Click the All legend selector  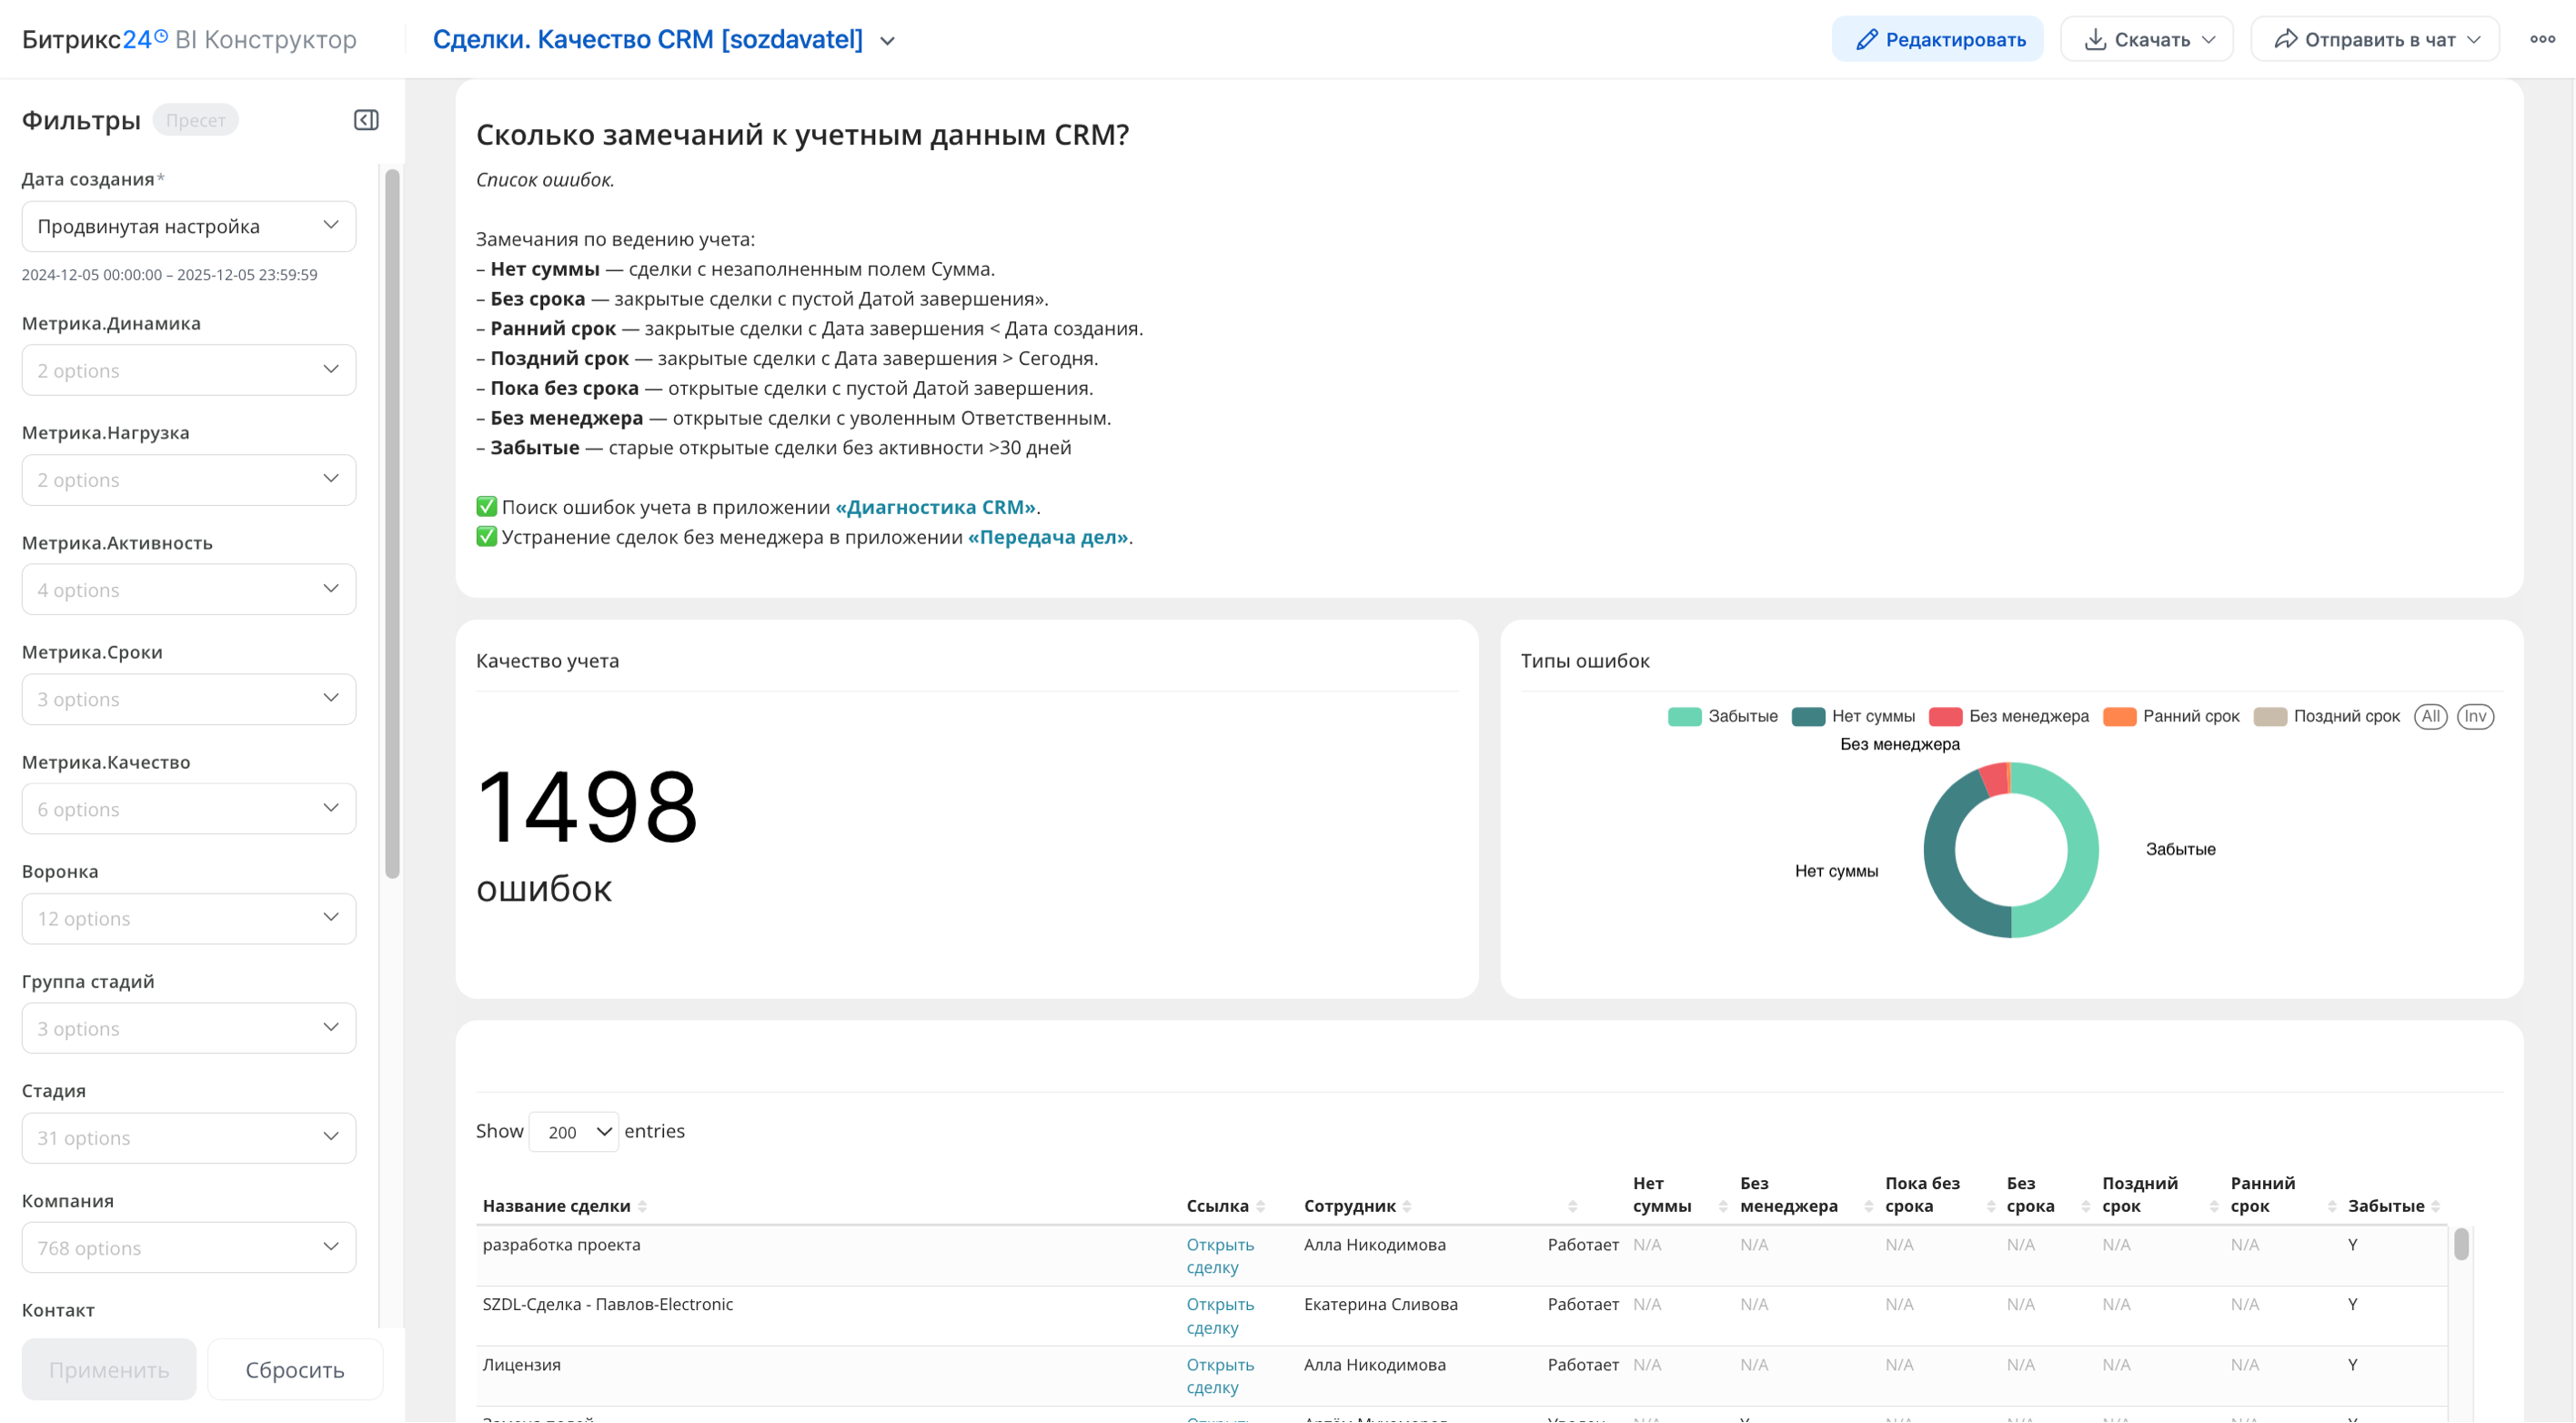[2430, 716]
